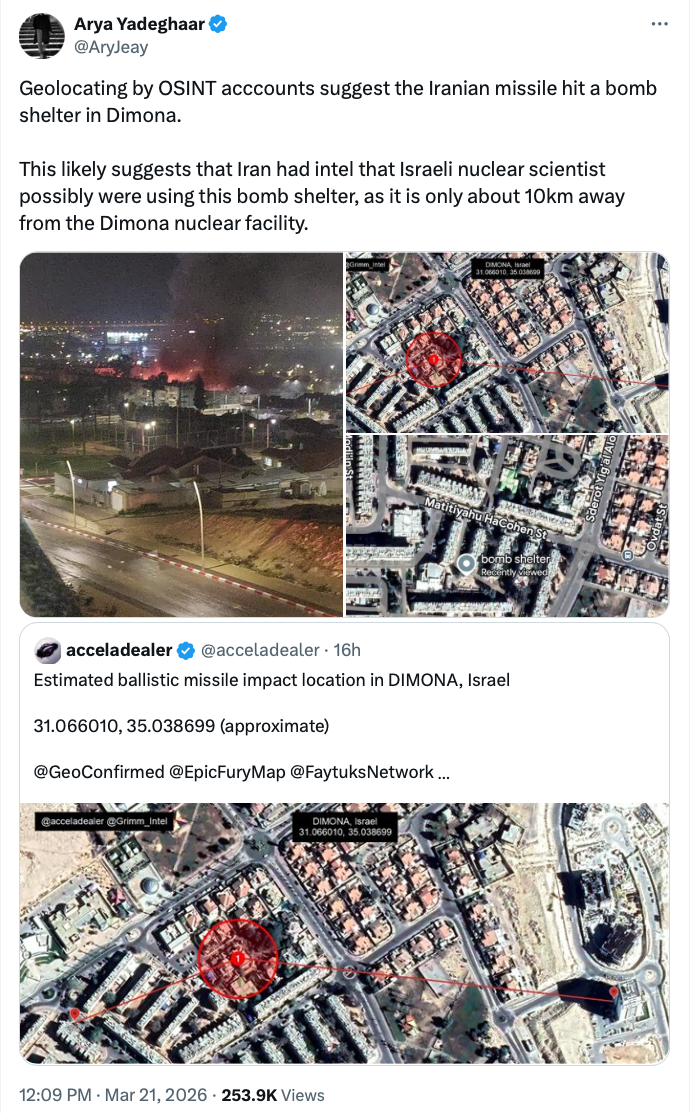Click red pin at right end of quoted map line
This screenshot has width=693, height=1113.
(613, 992)
